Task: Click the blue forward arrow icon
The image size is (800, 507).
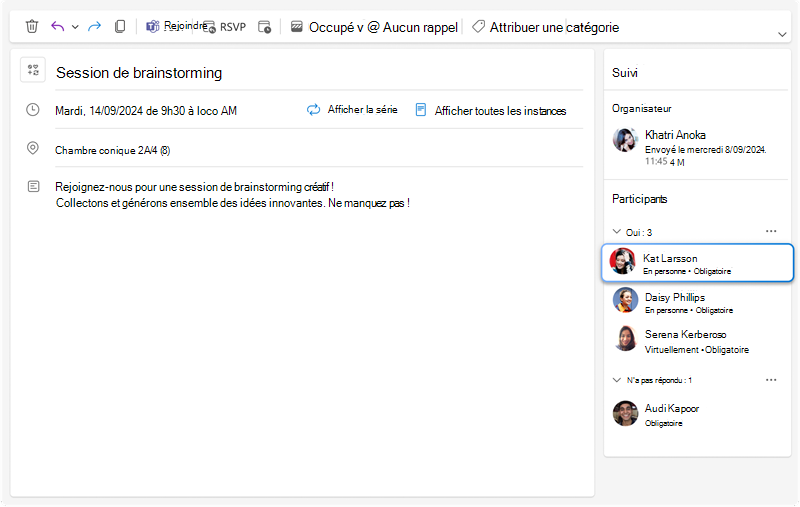Action: click(x=94, y=26)
